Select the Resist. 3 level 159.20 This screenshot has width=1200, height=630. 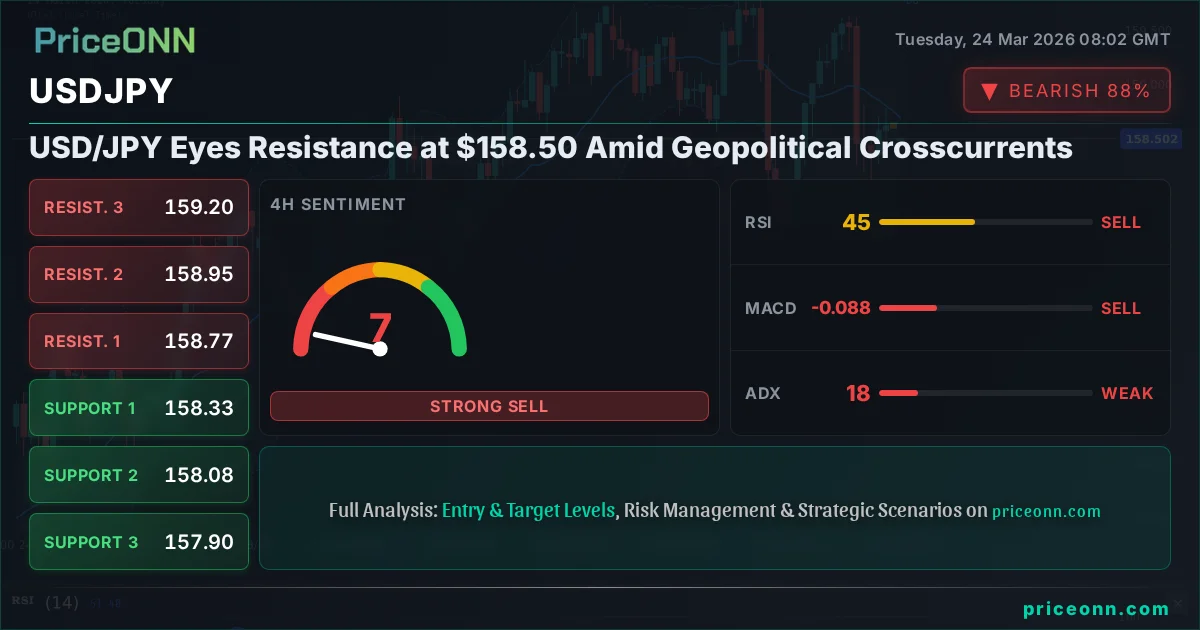139,208
